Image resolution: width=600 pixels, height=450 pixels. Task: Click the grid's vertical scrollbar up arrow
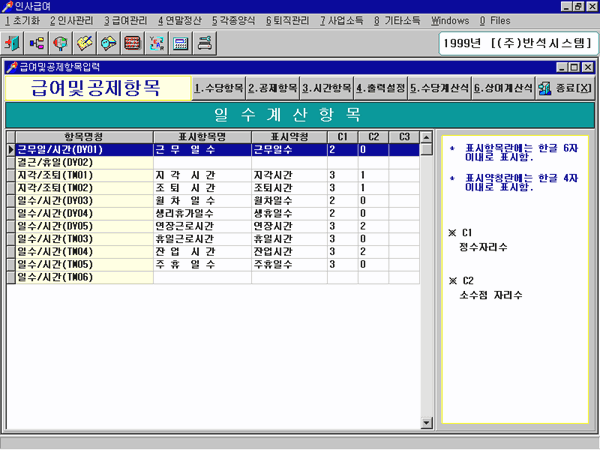point(430,137)
